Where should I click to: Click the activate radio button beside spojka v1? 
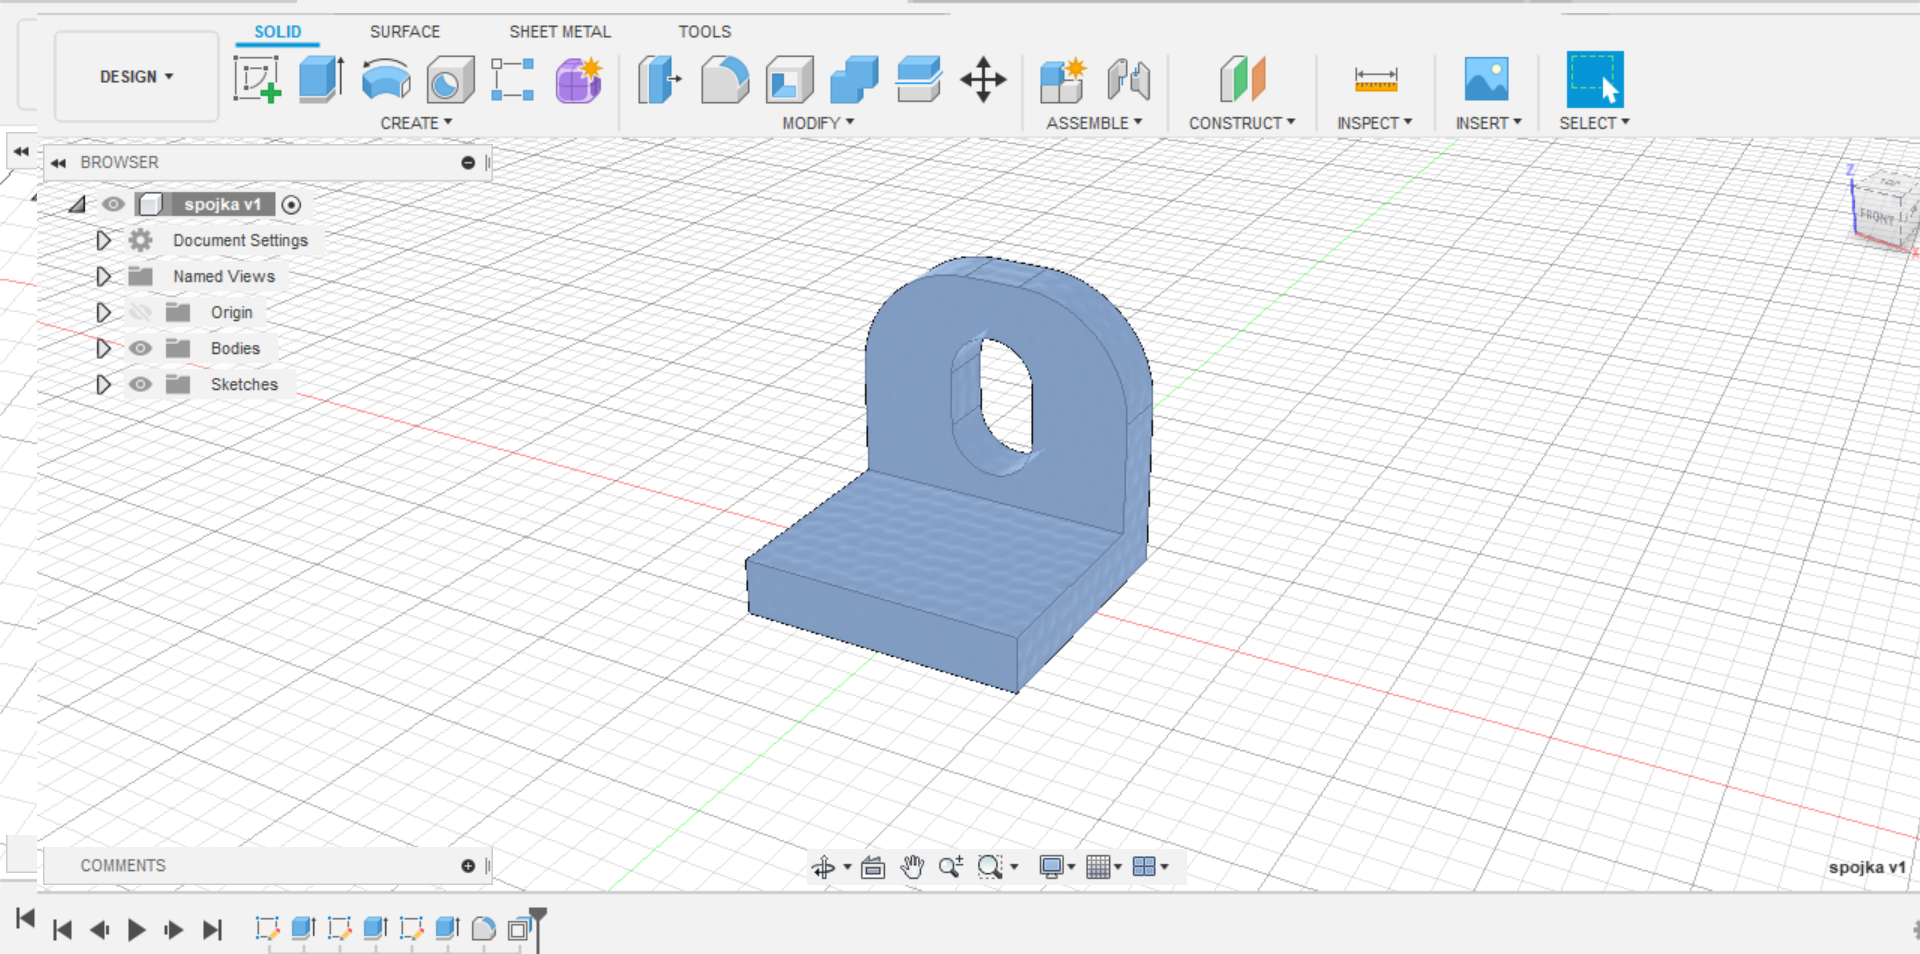[291, 205]
